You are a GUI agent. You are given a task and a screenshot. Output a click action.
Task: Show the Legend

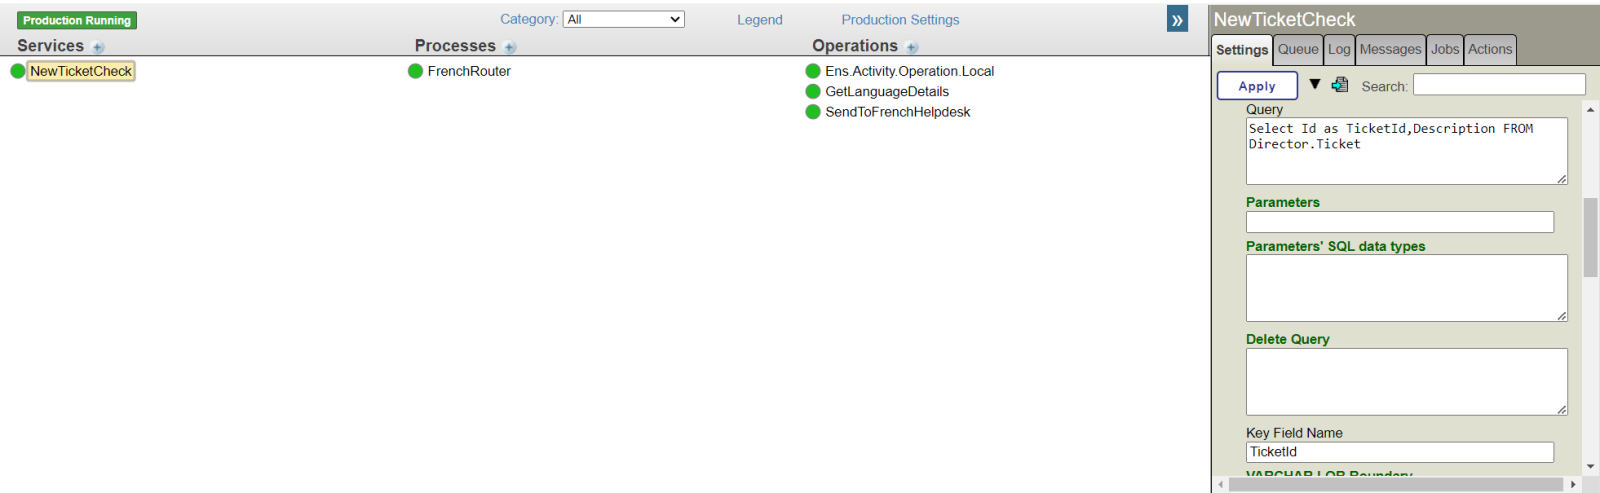(760, 20)
